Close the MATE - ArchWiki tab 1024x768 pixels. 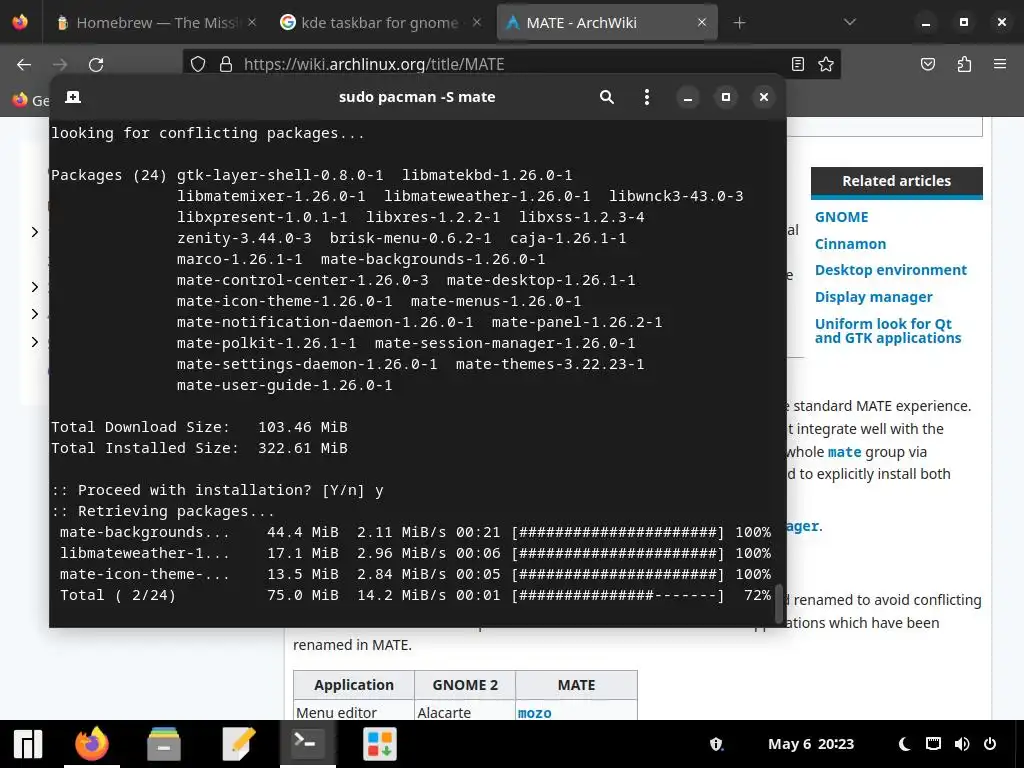(702, 22)
